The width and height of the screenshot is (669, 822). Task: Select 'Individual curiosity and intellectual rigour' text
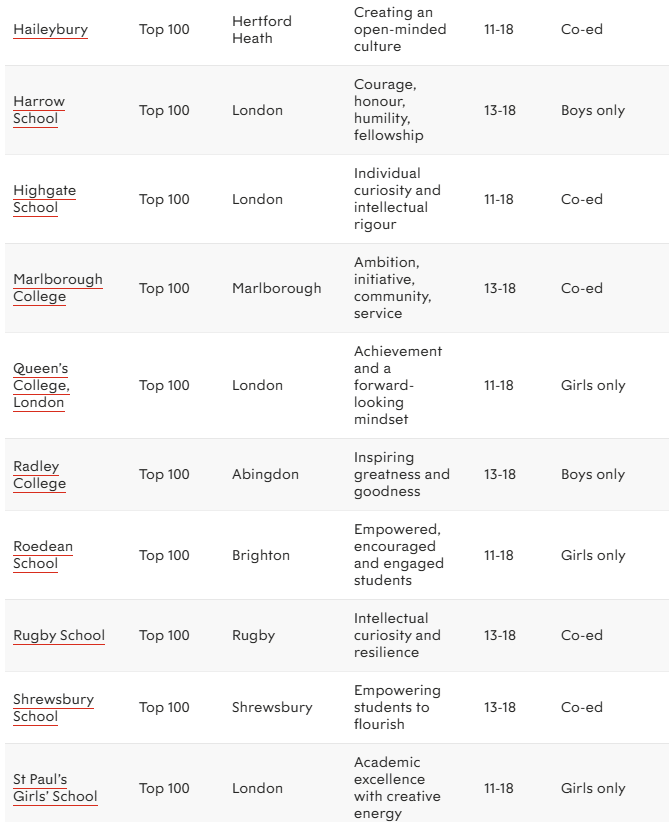[x=397, y=199]
